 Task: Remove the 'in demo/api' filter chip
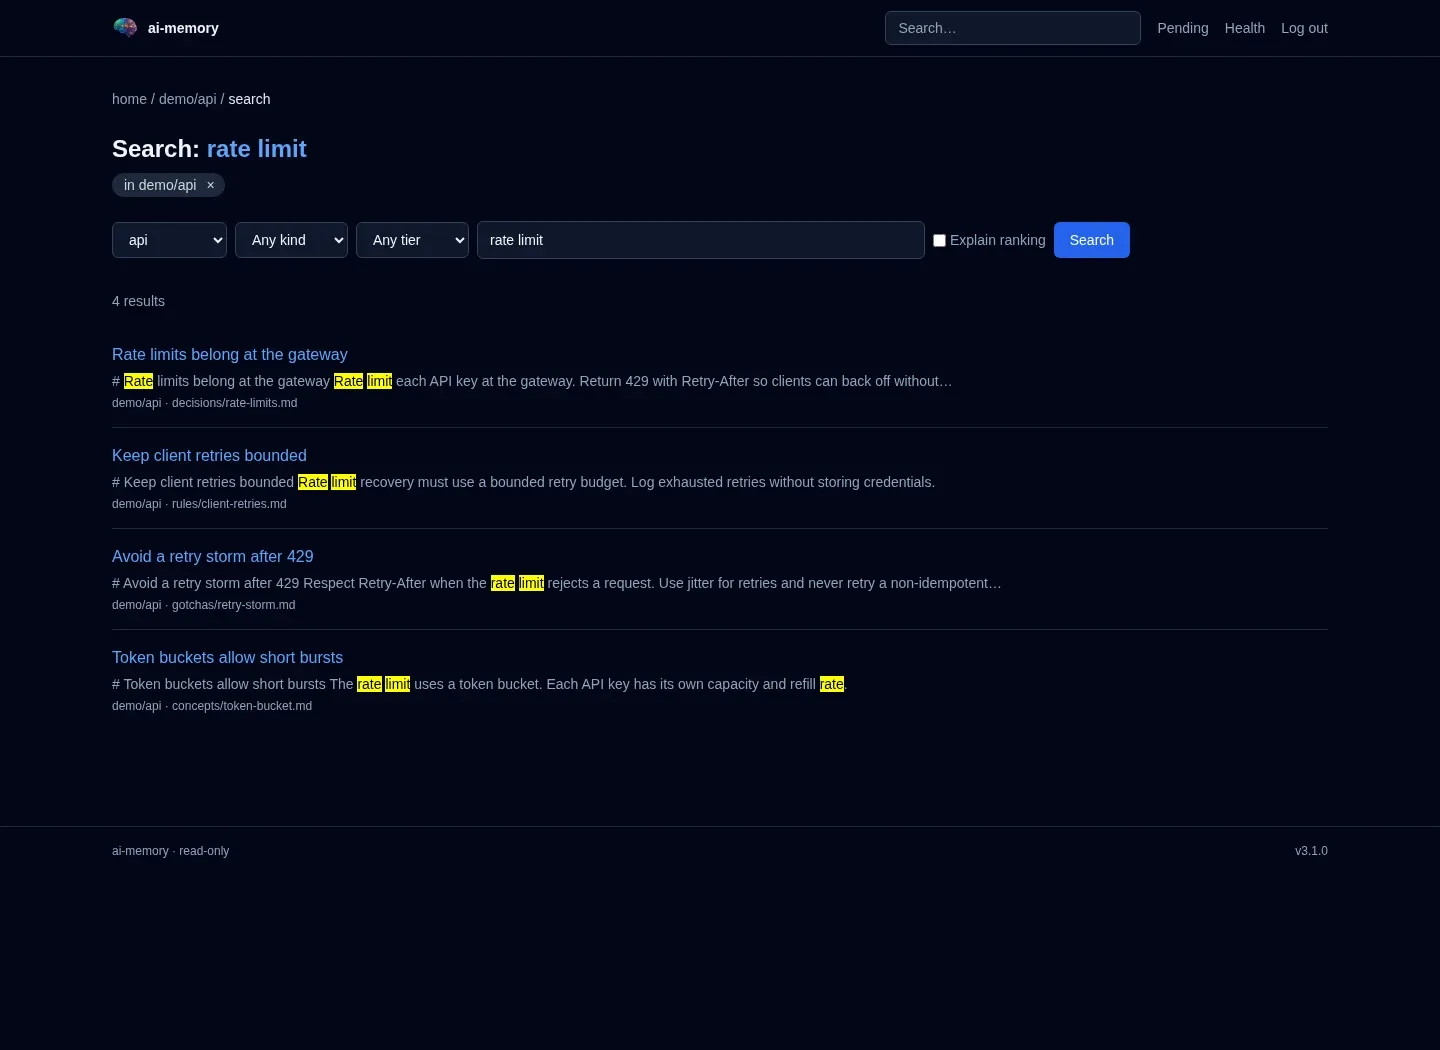(x=210, y=185)
